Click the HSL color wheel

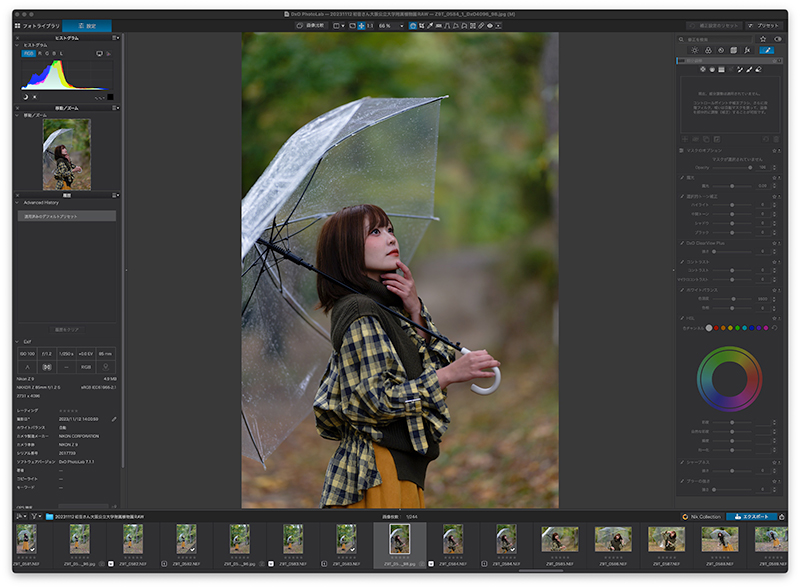click(730, 379)
